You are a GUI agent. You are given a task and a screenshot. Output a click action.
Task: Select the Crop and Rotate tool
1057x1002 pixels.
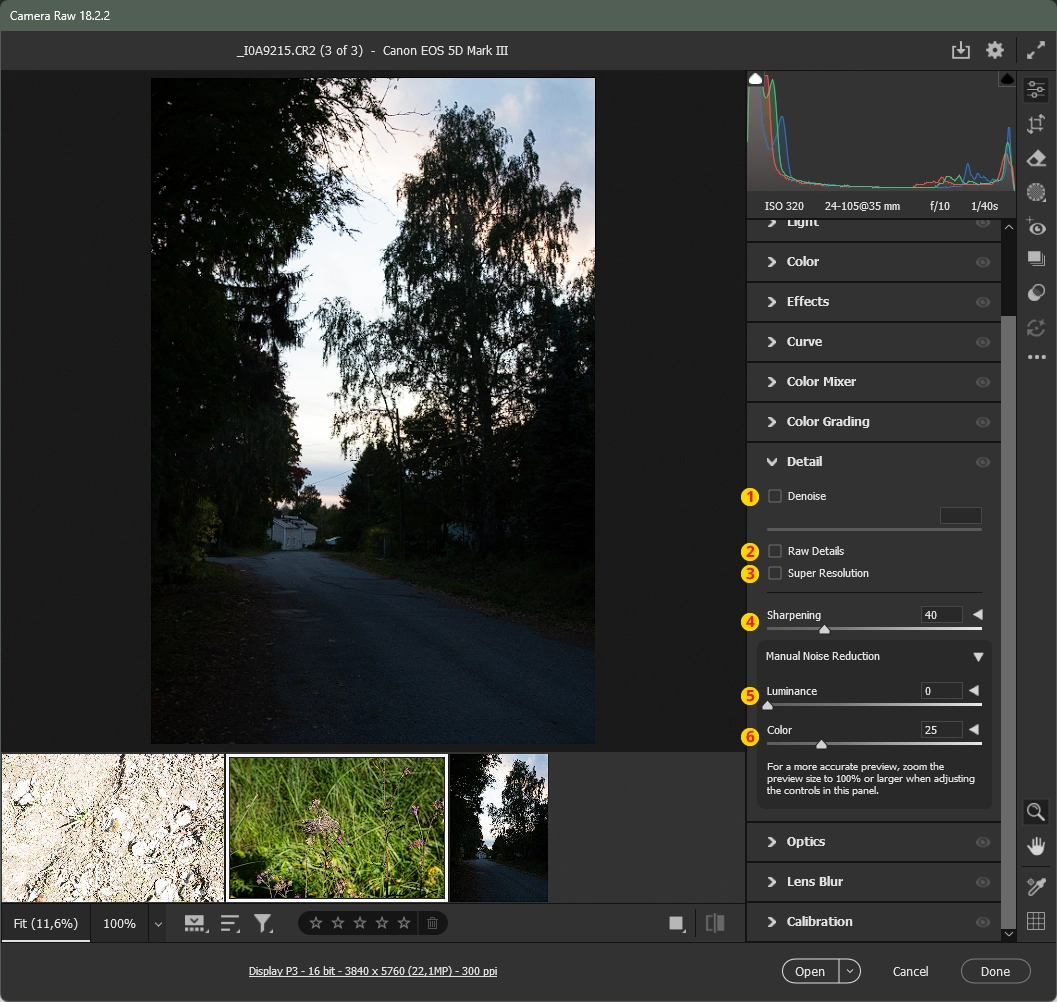[1036, 124]
